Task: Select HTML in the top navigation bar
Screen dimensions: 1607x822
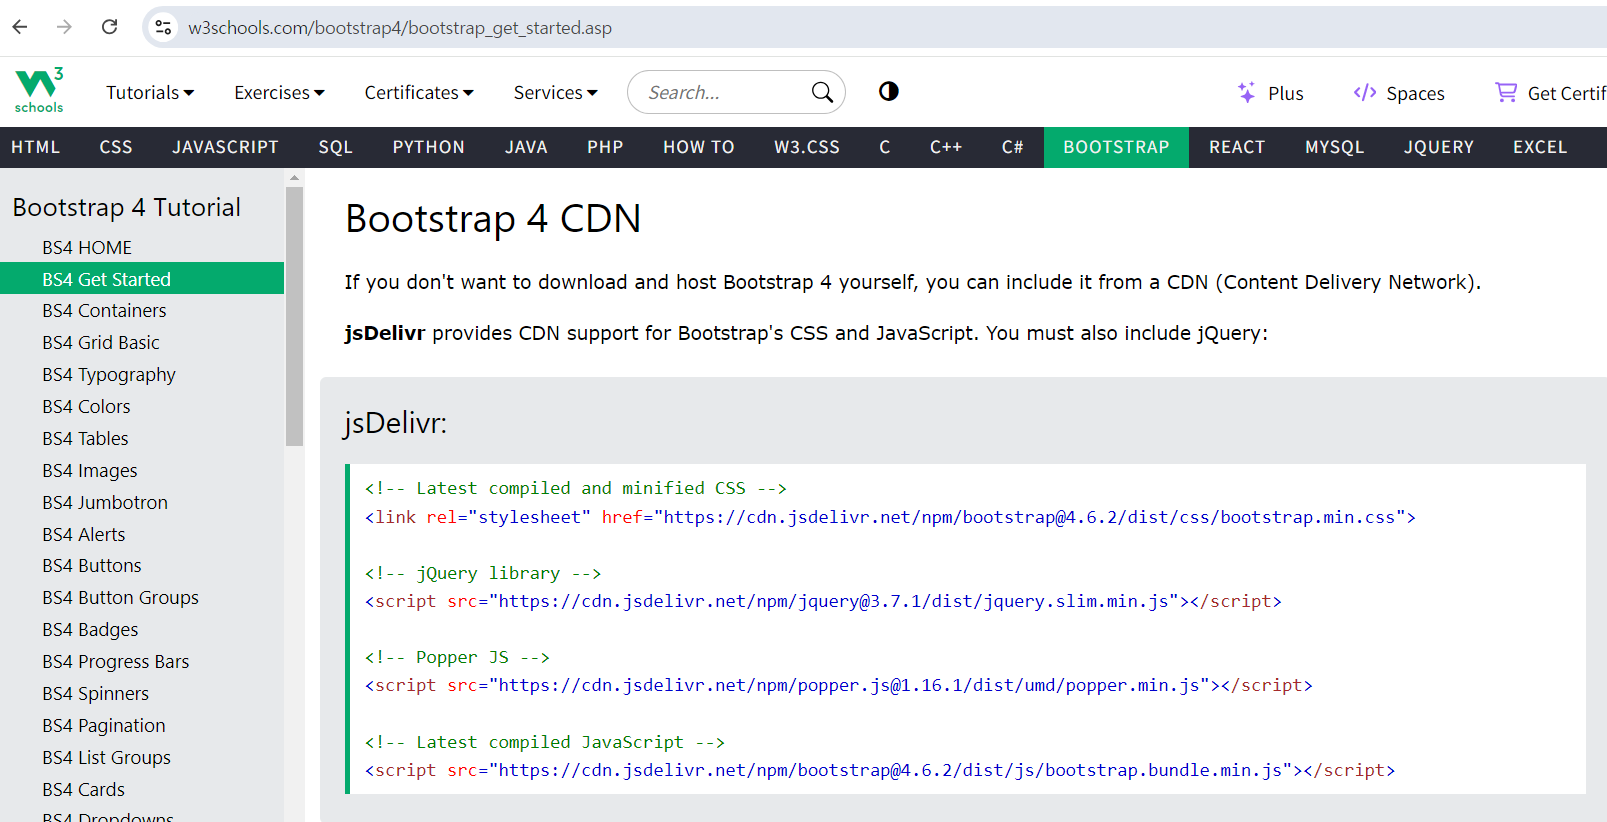Action: click(x=36, y=147)
